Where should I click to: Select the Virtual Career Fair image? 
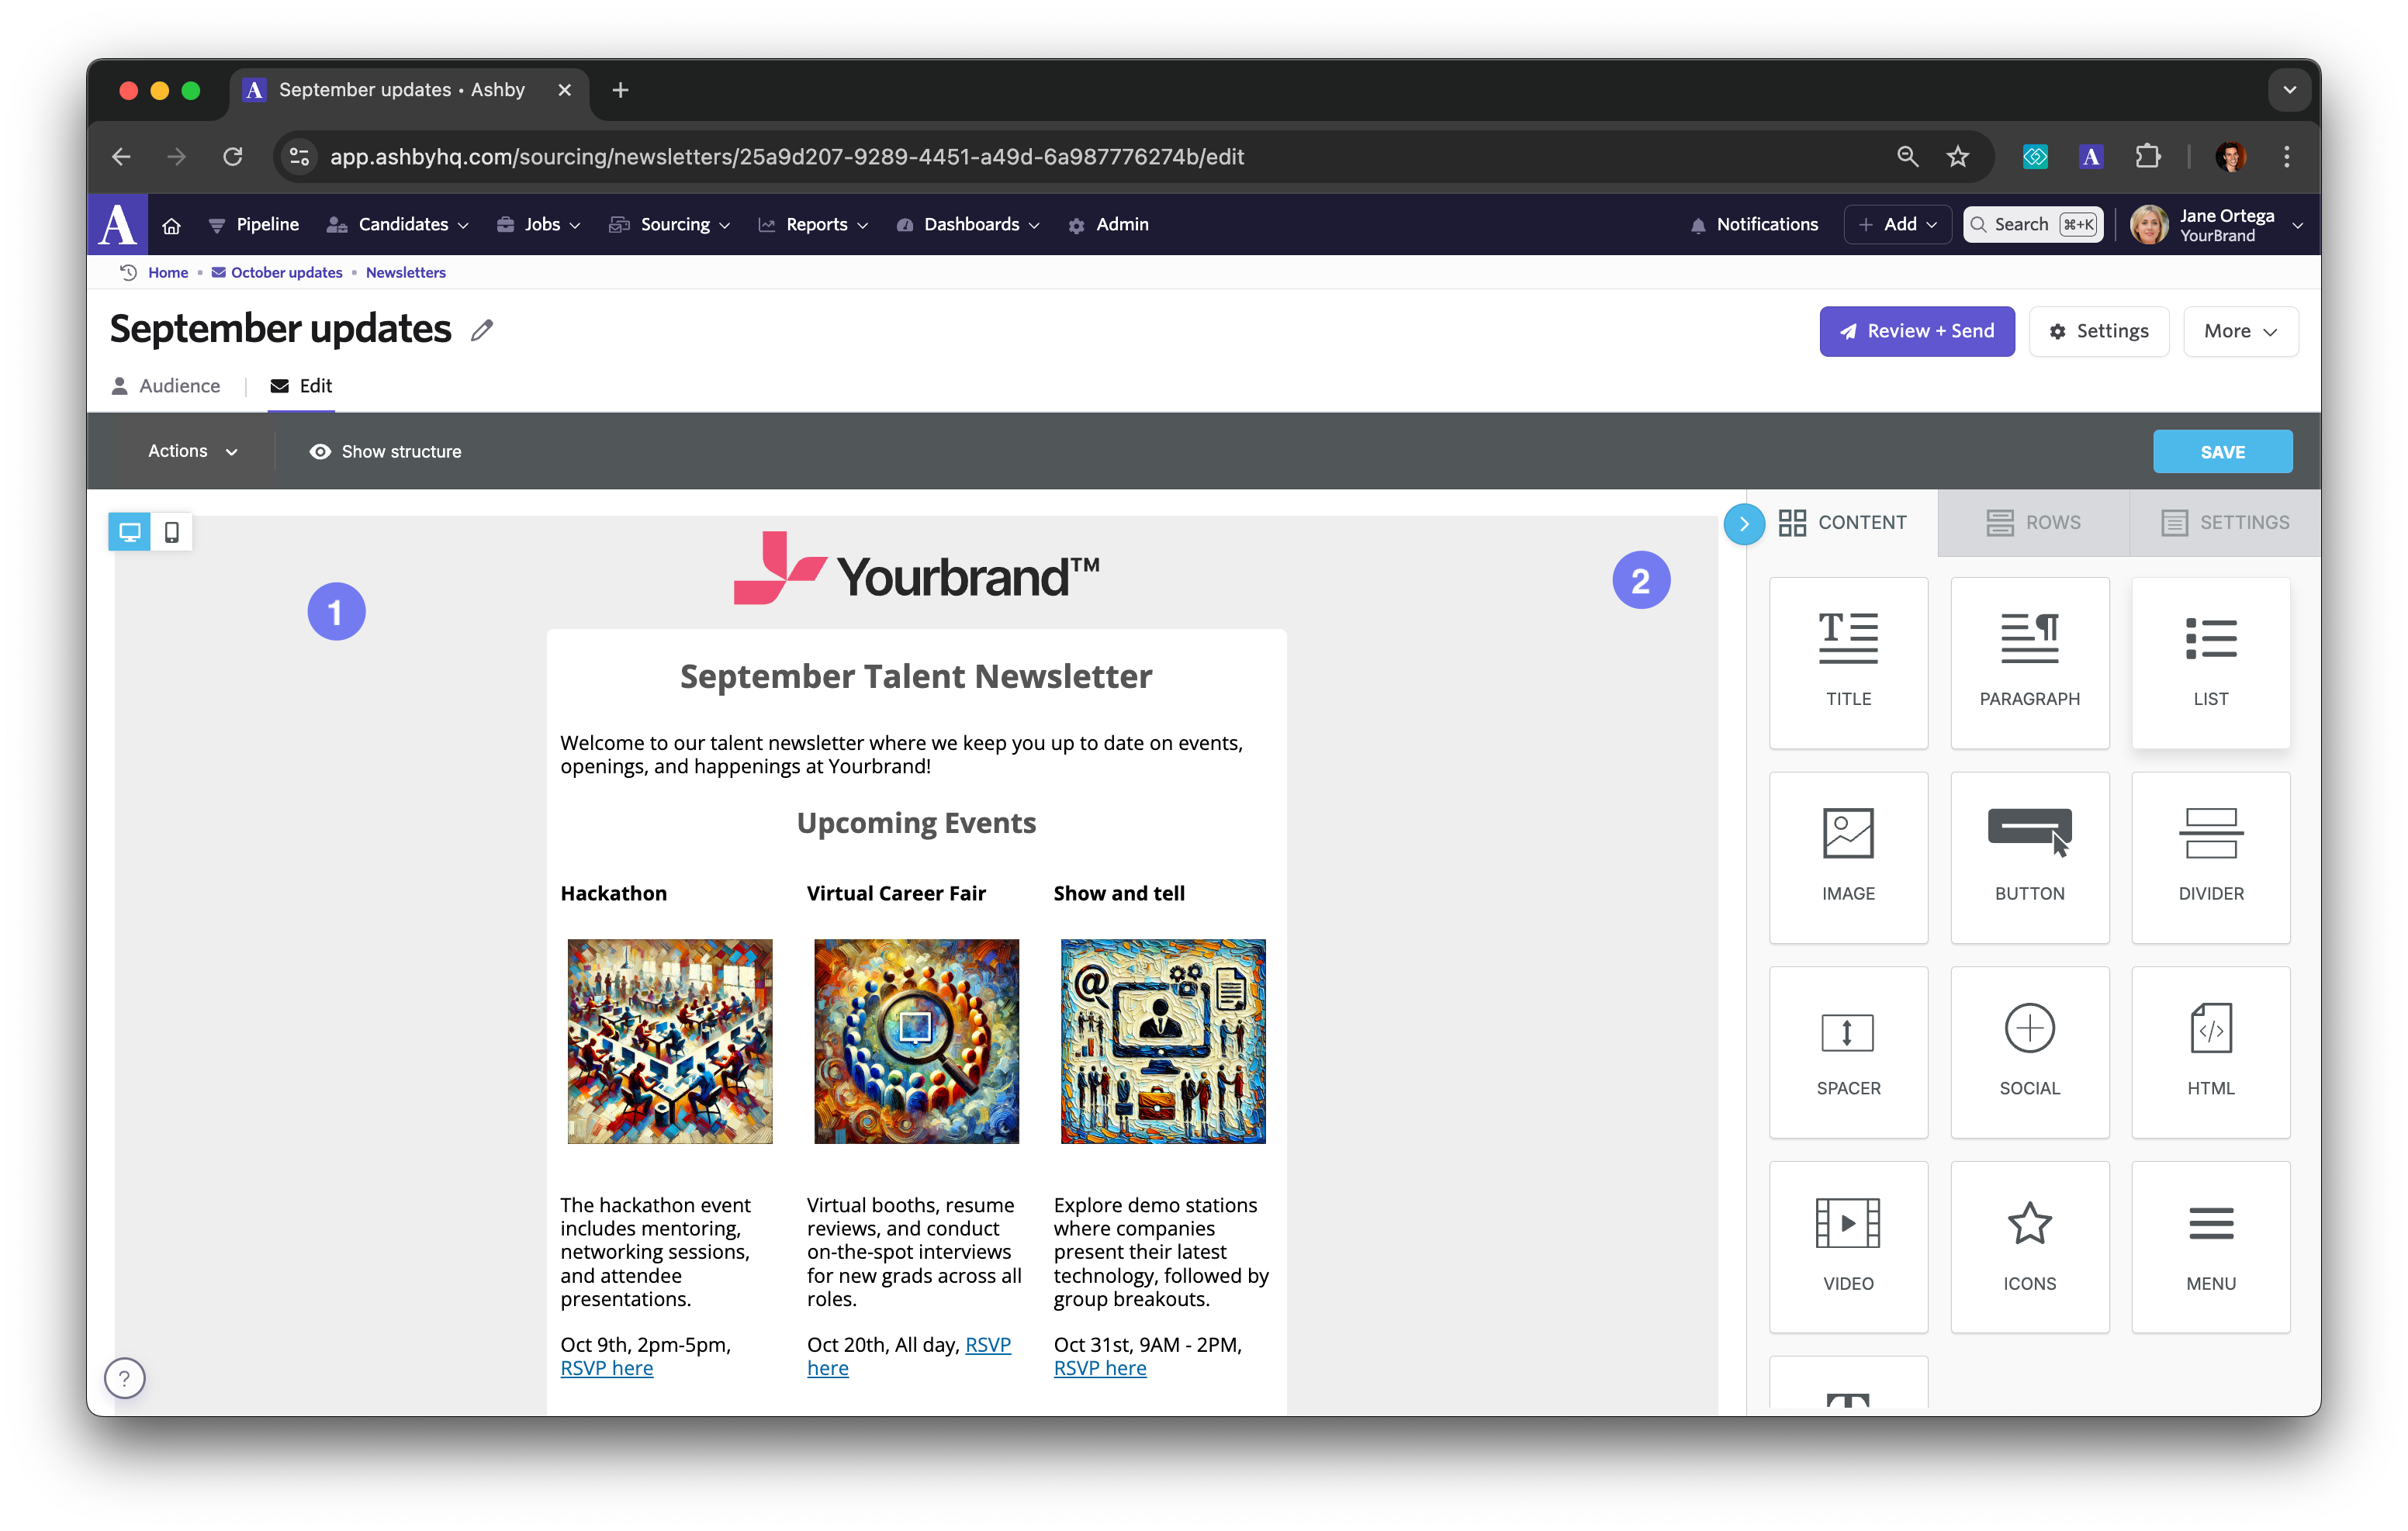tap(916, 1040)
